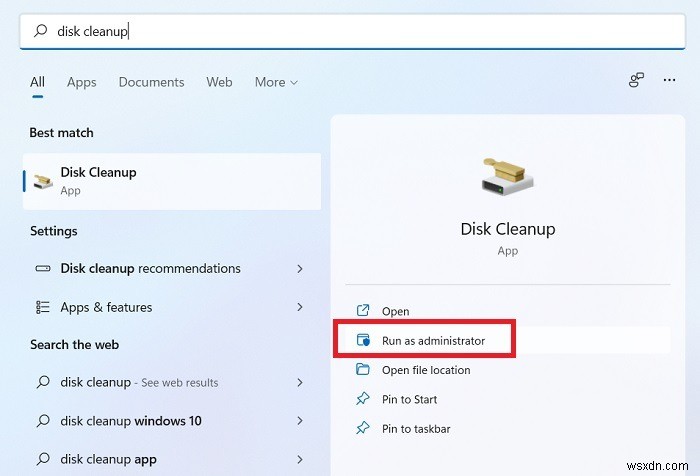Click the 'Search the web' heading
700x476 pixels.
point(75,345)
